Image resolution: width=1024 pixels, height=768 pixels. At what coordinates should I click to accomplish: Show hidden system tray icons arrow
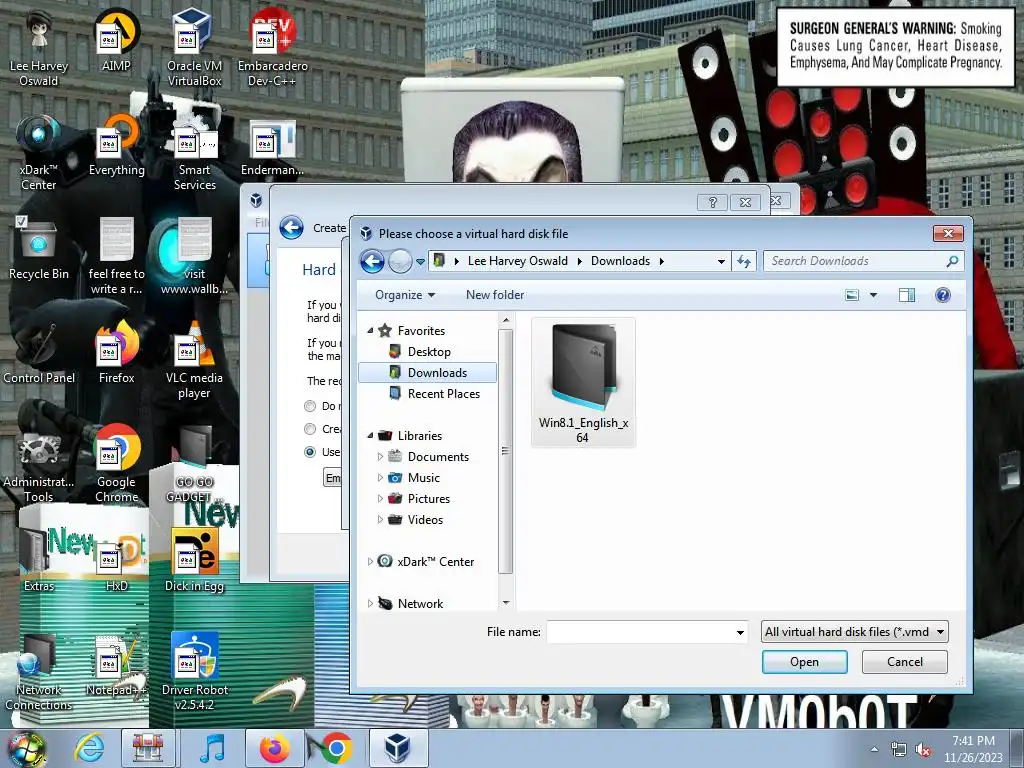click(874, 750)
